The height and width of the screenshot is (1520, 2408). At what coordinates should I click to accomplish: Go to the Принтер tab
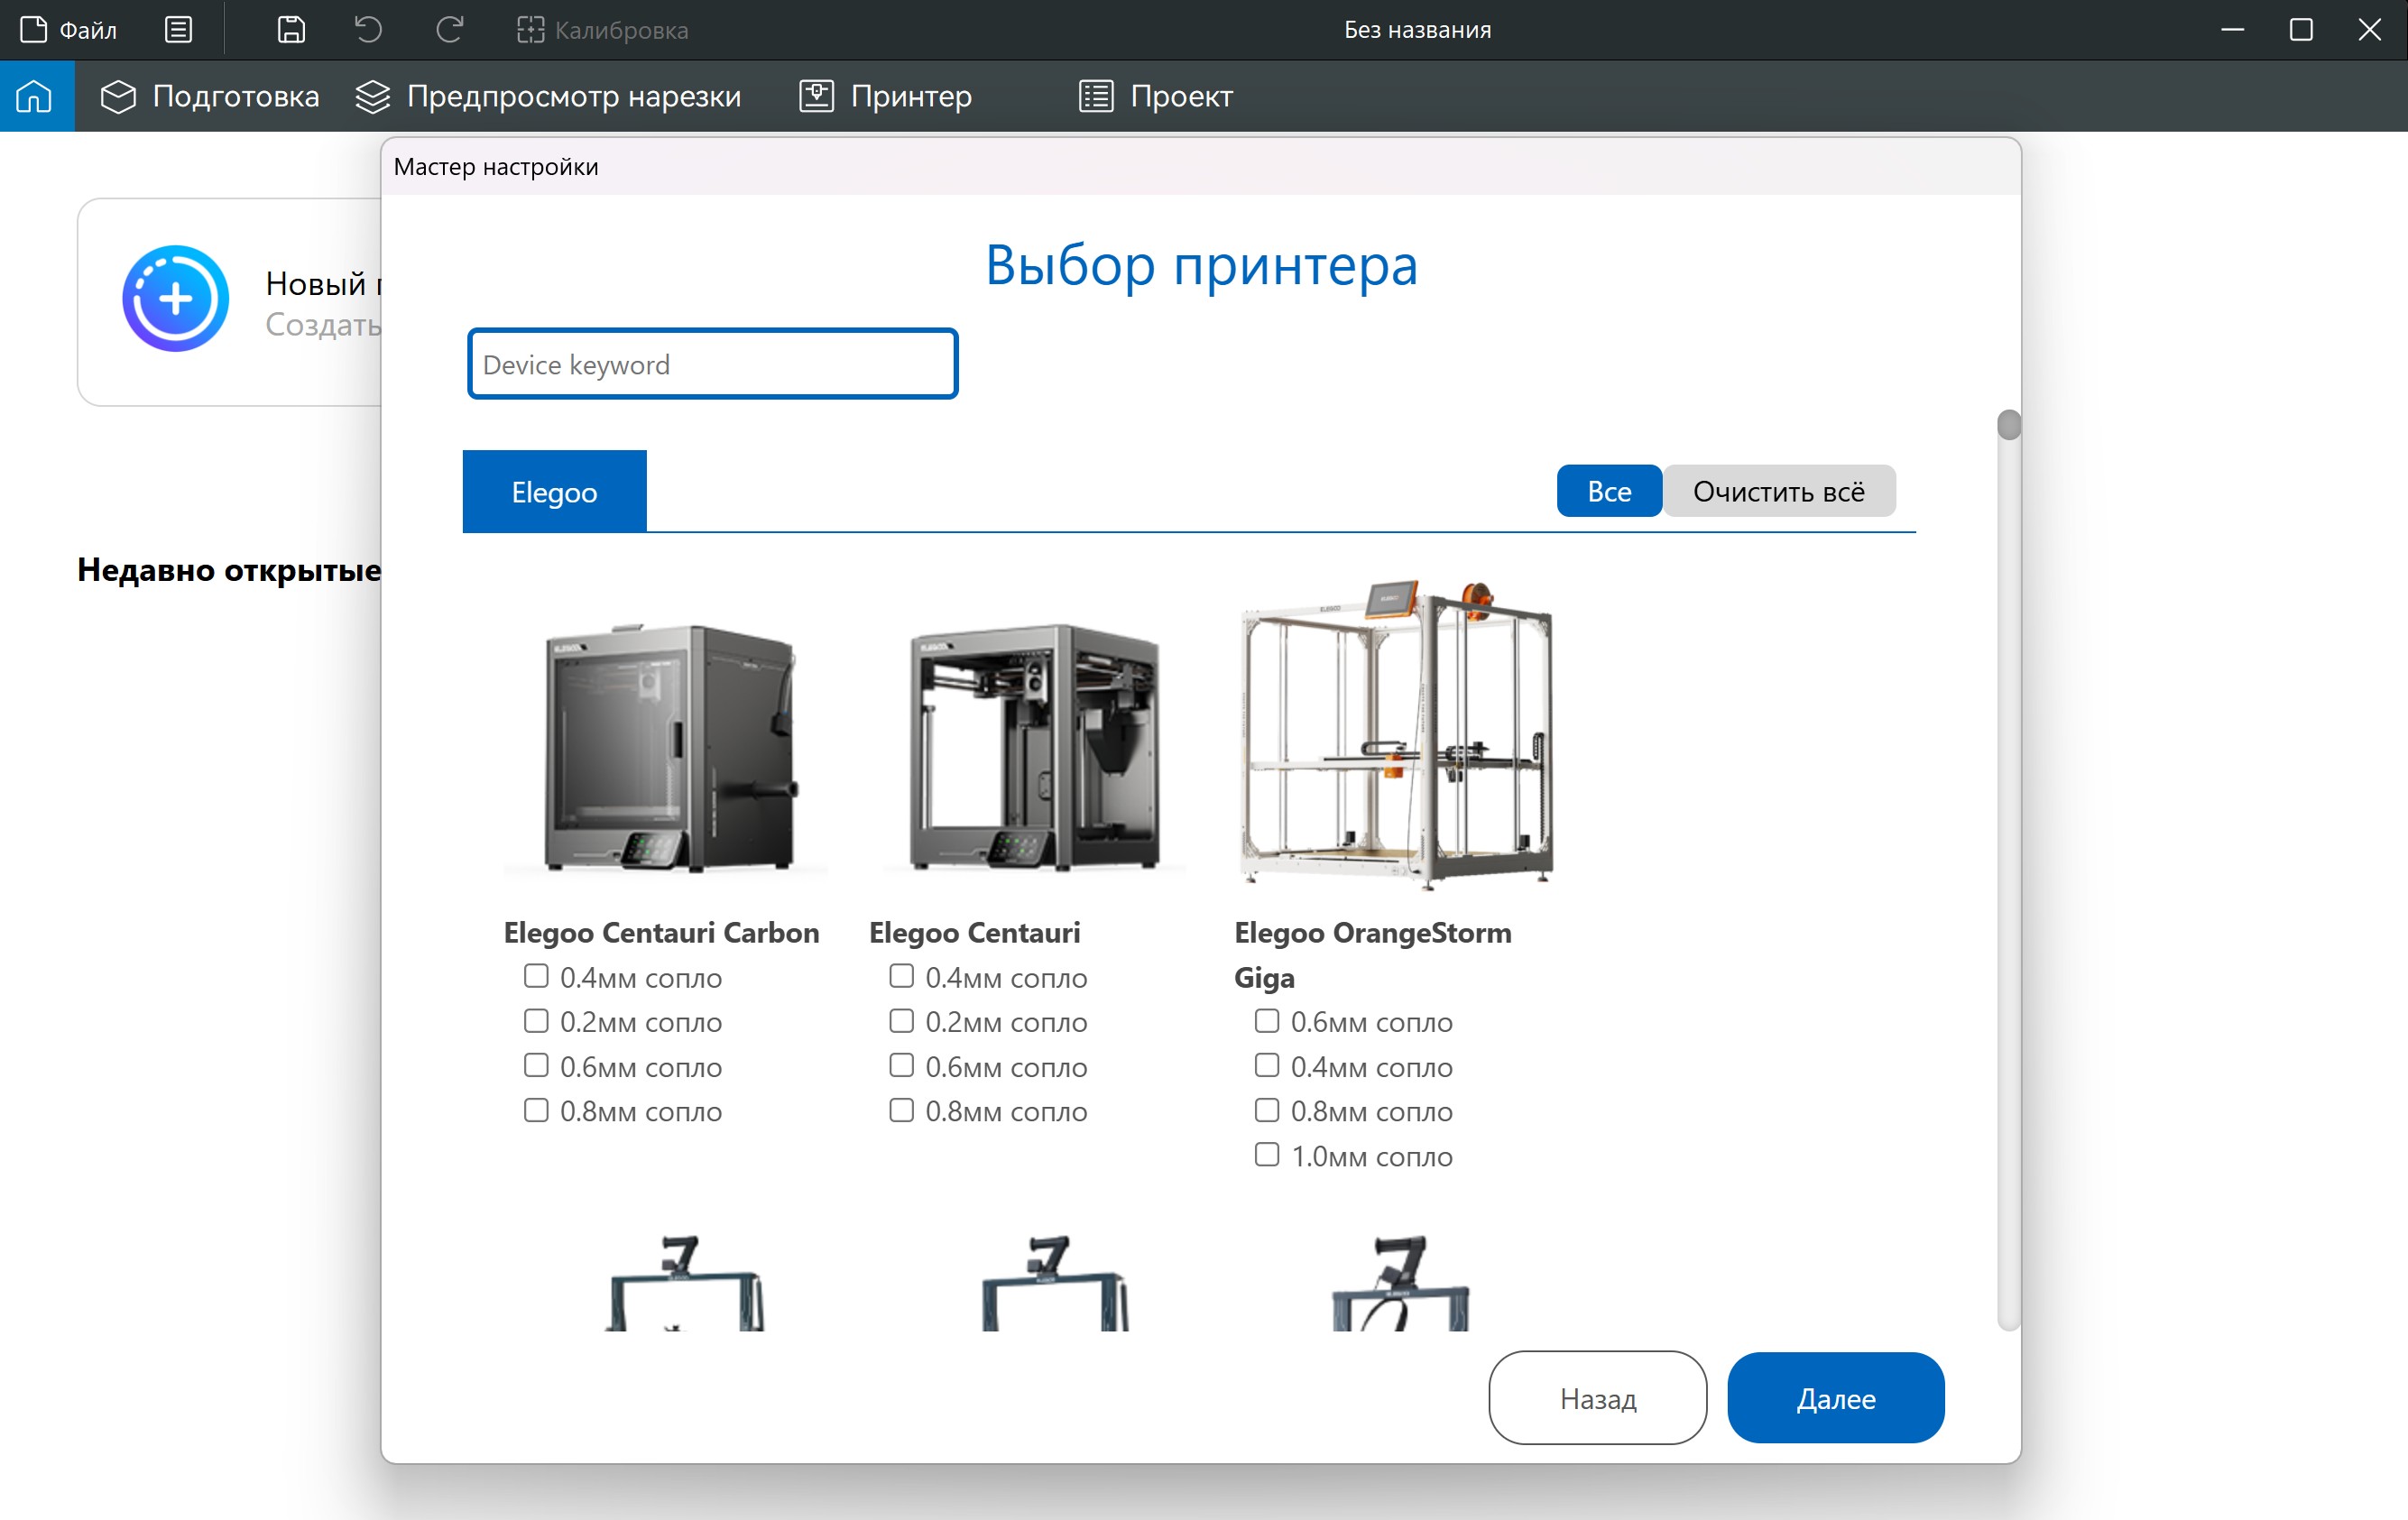[886, 96]
